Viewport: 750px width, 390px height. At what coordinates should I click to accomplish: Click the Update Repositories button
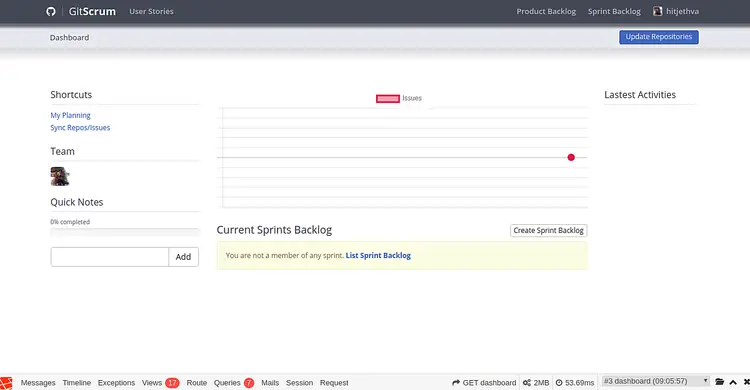point(659,37)
